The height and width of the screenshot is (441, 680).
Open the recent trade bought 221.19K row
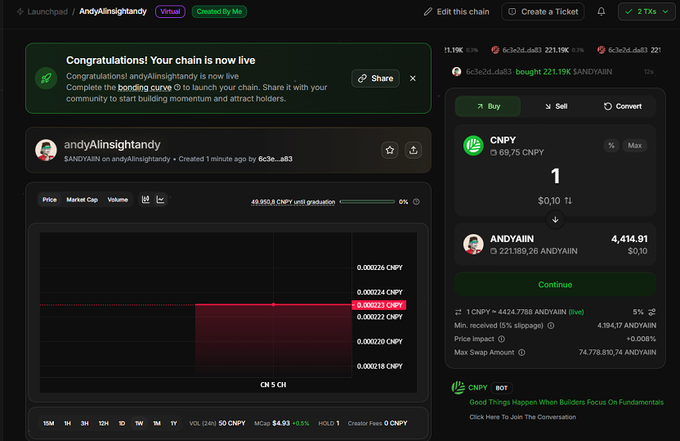click(x=553, y=72)
